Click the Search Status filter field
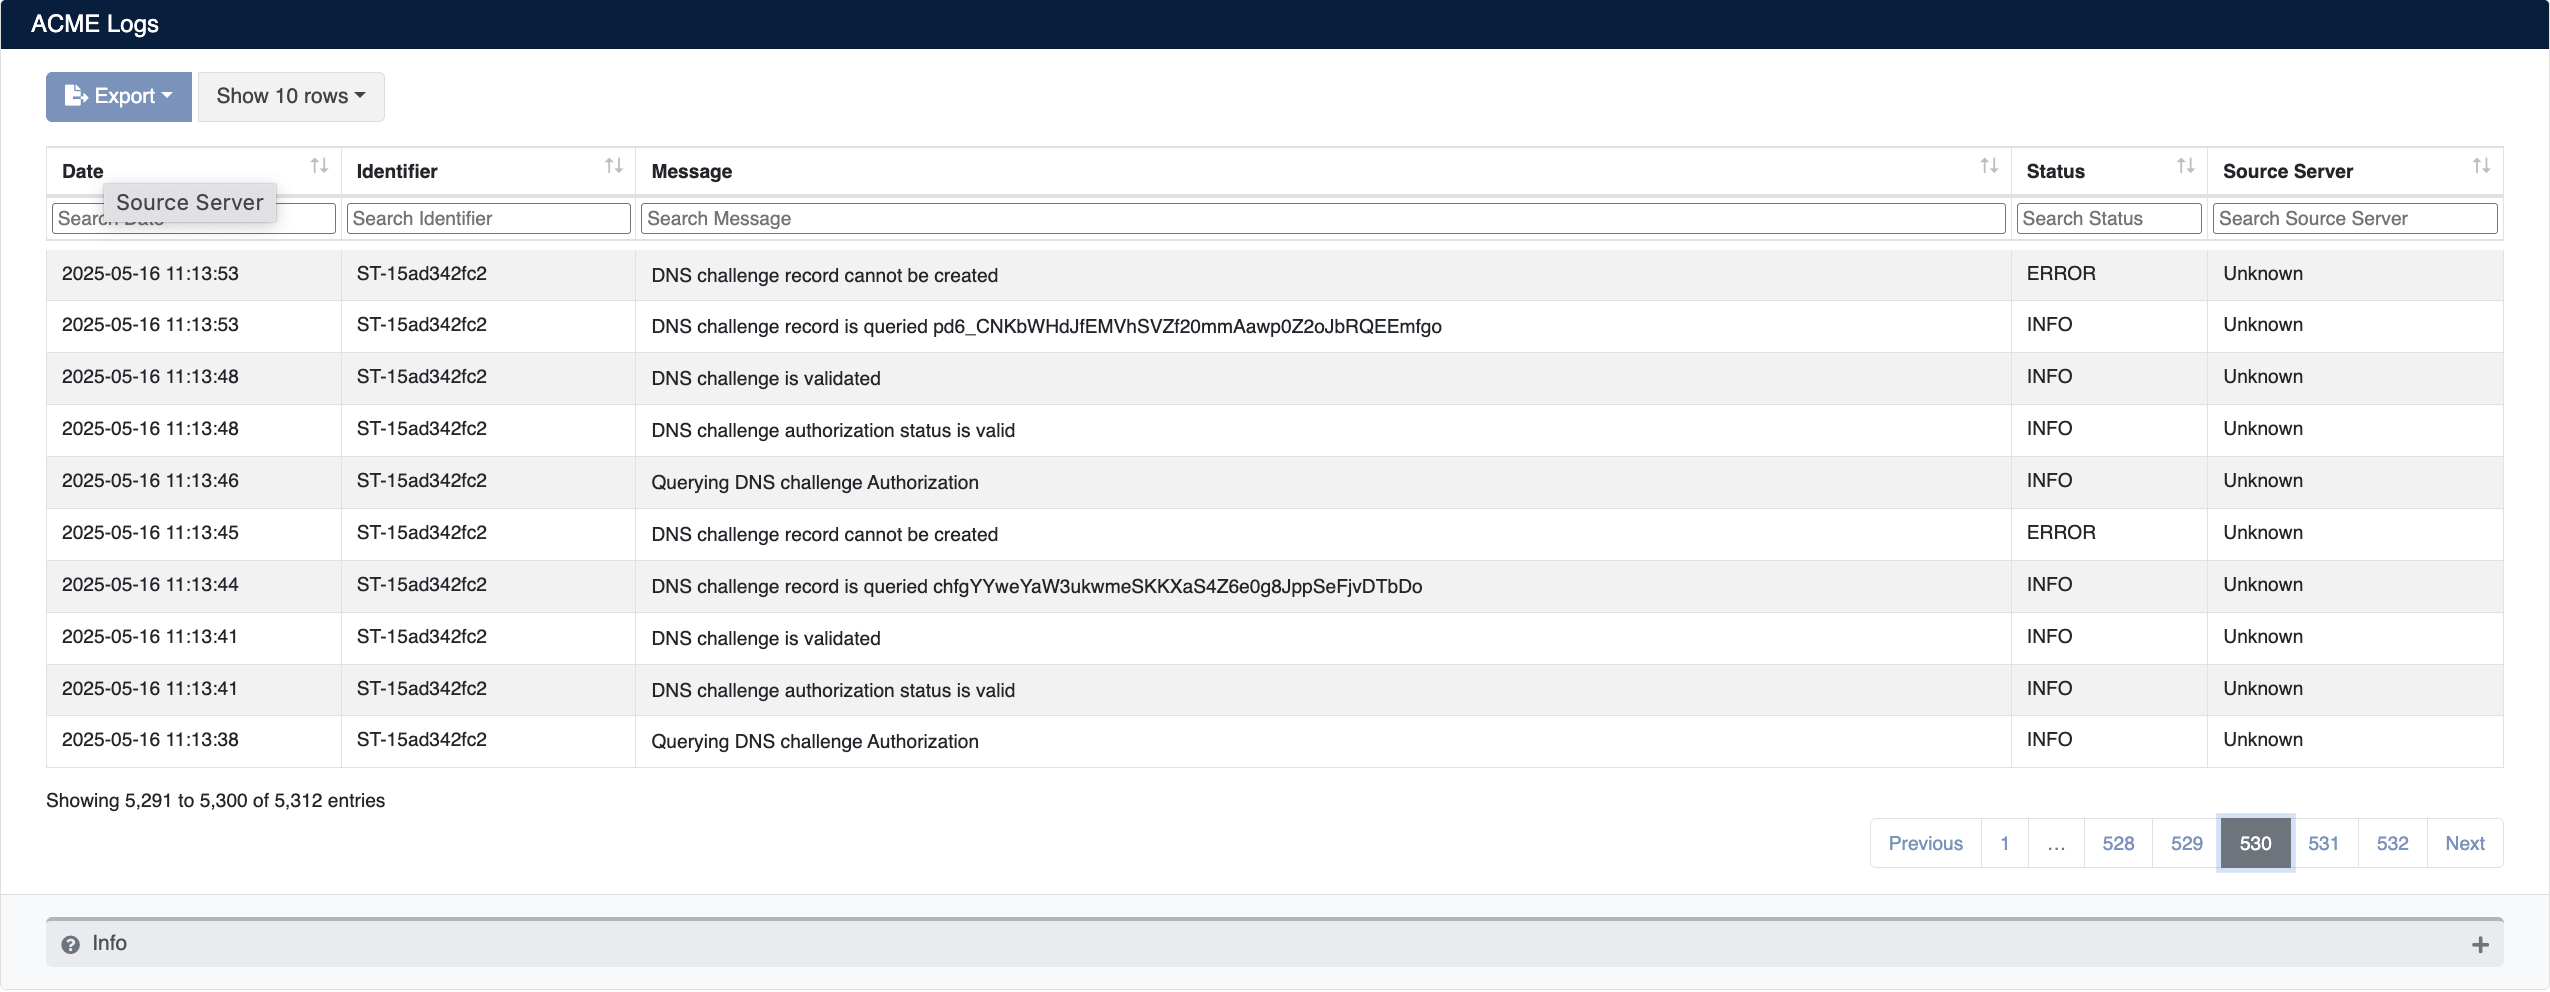 click(2109, 219)
